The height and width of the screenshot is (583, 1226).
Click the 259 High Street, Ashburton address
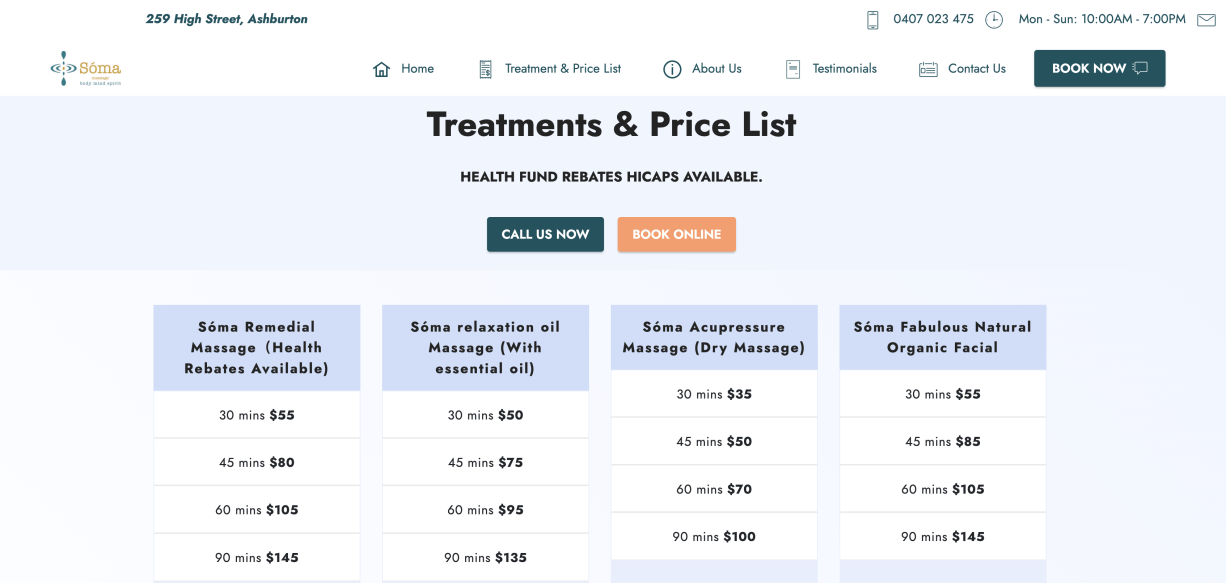pos(227,19)
